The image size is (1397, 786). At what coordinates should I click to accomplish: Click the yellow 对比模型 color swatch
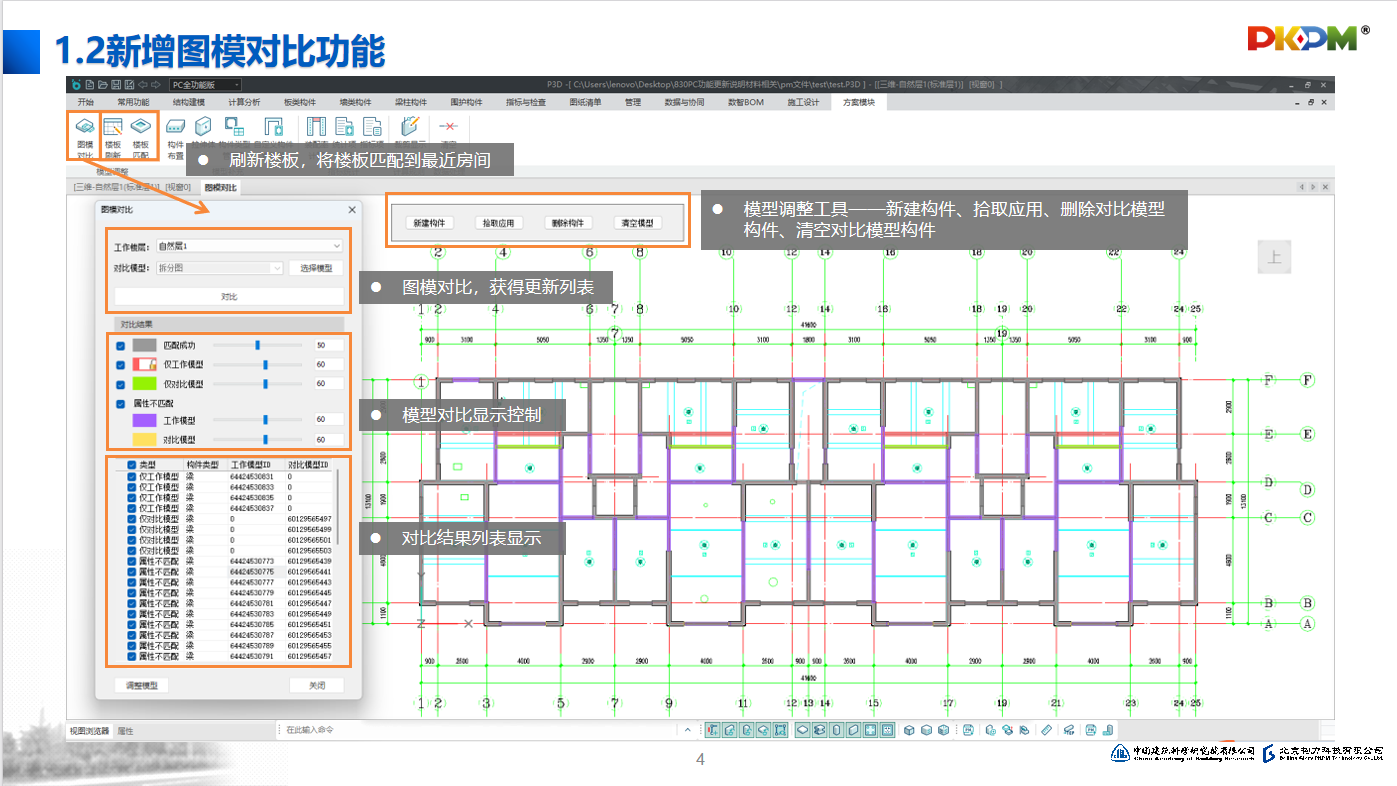tap(145, 440)
